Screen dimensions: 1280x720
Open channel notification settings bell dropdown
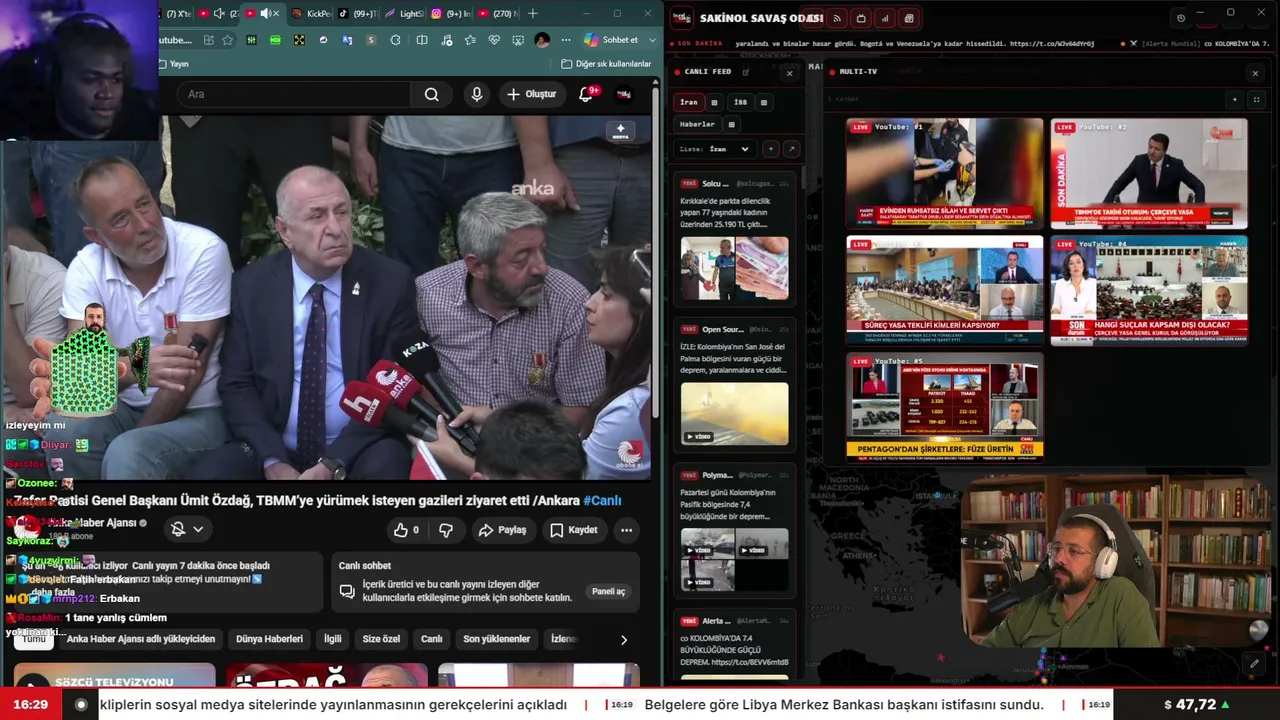coord(187,529)
